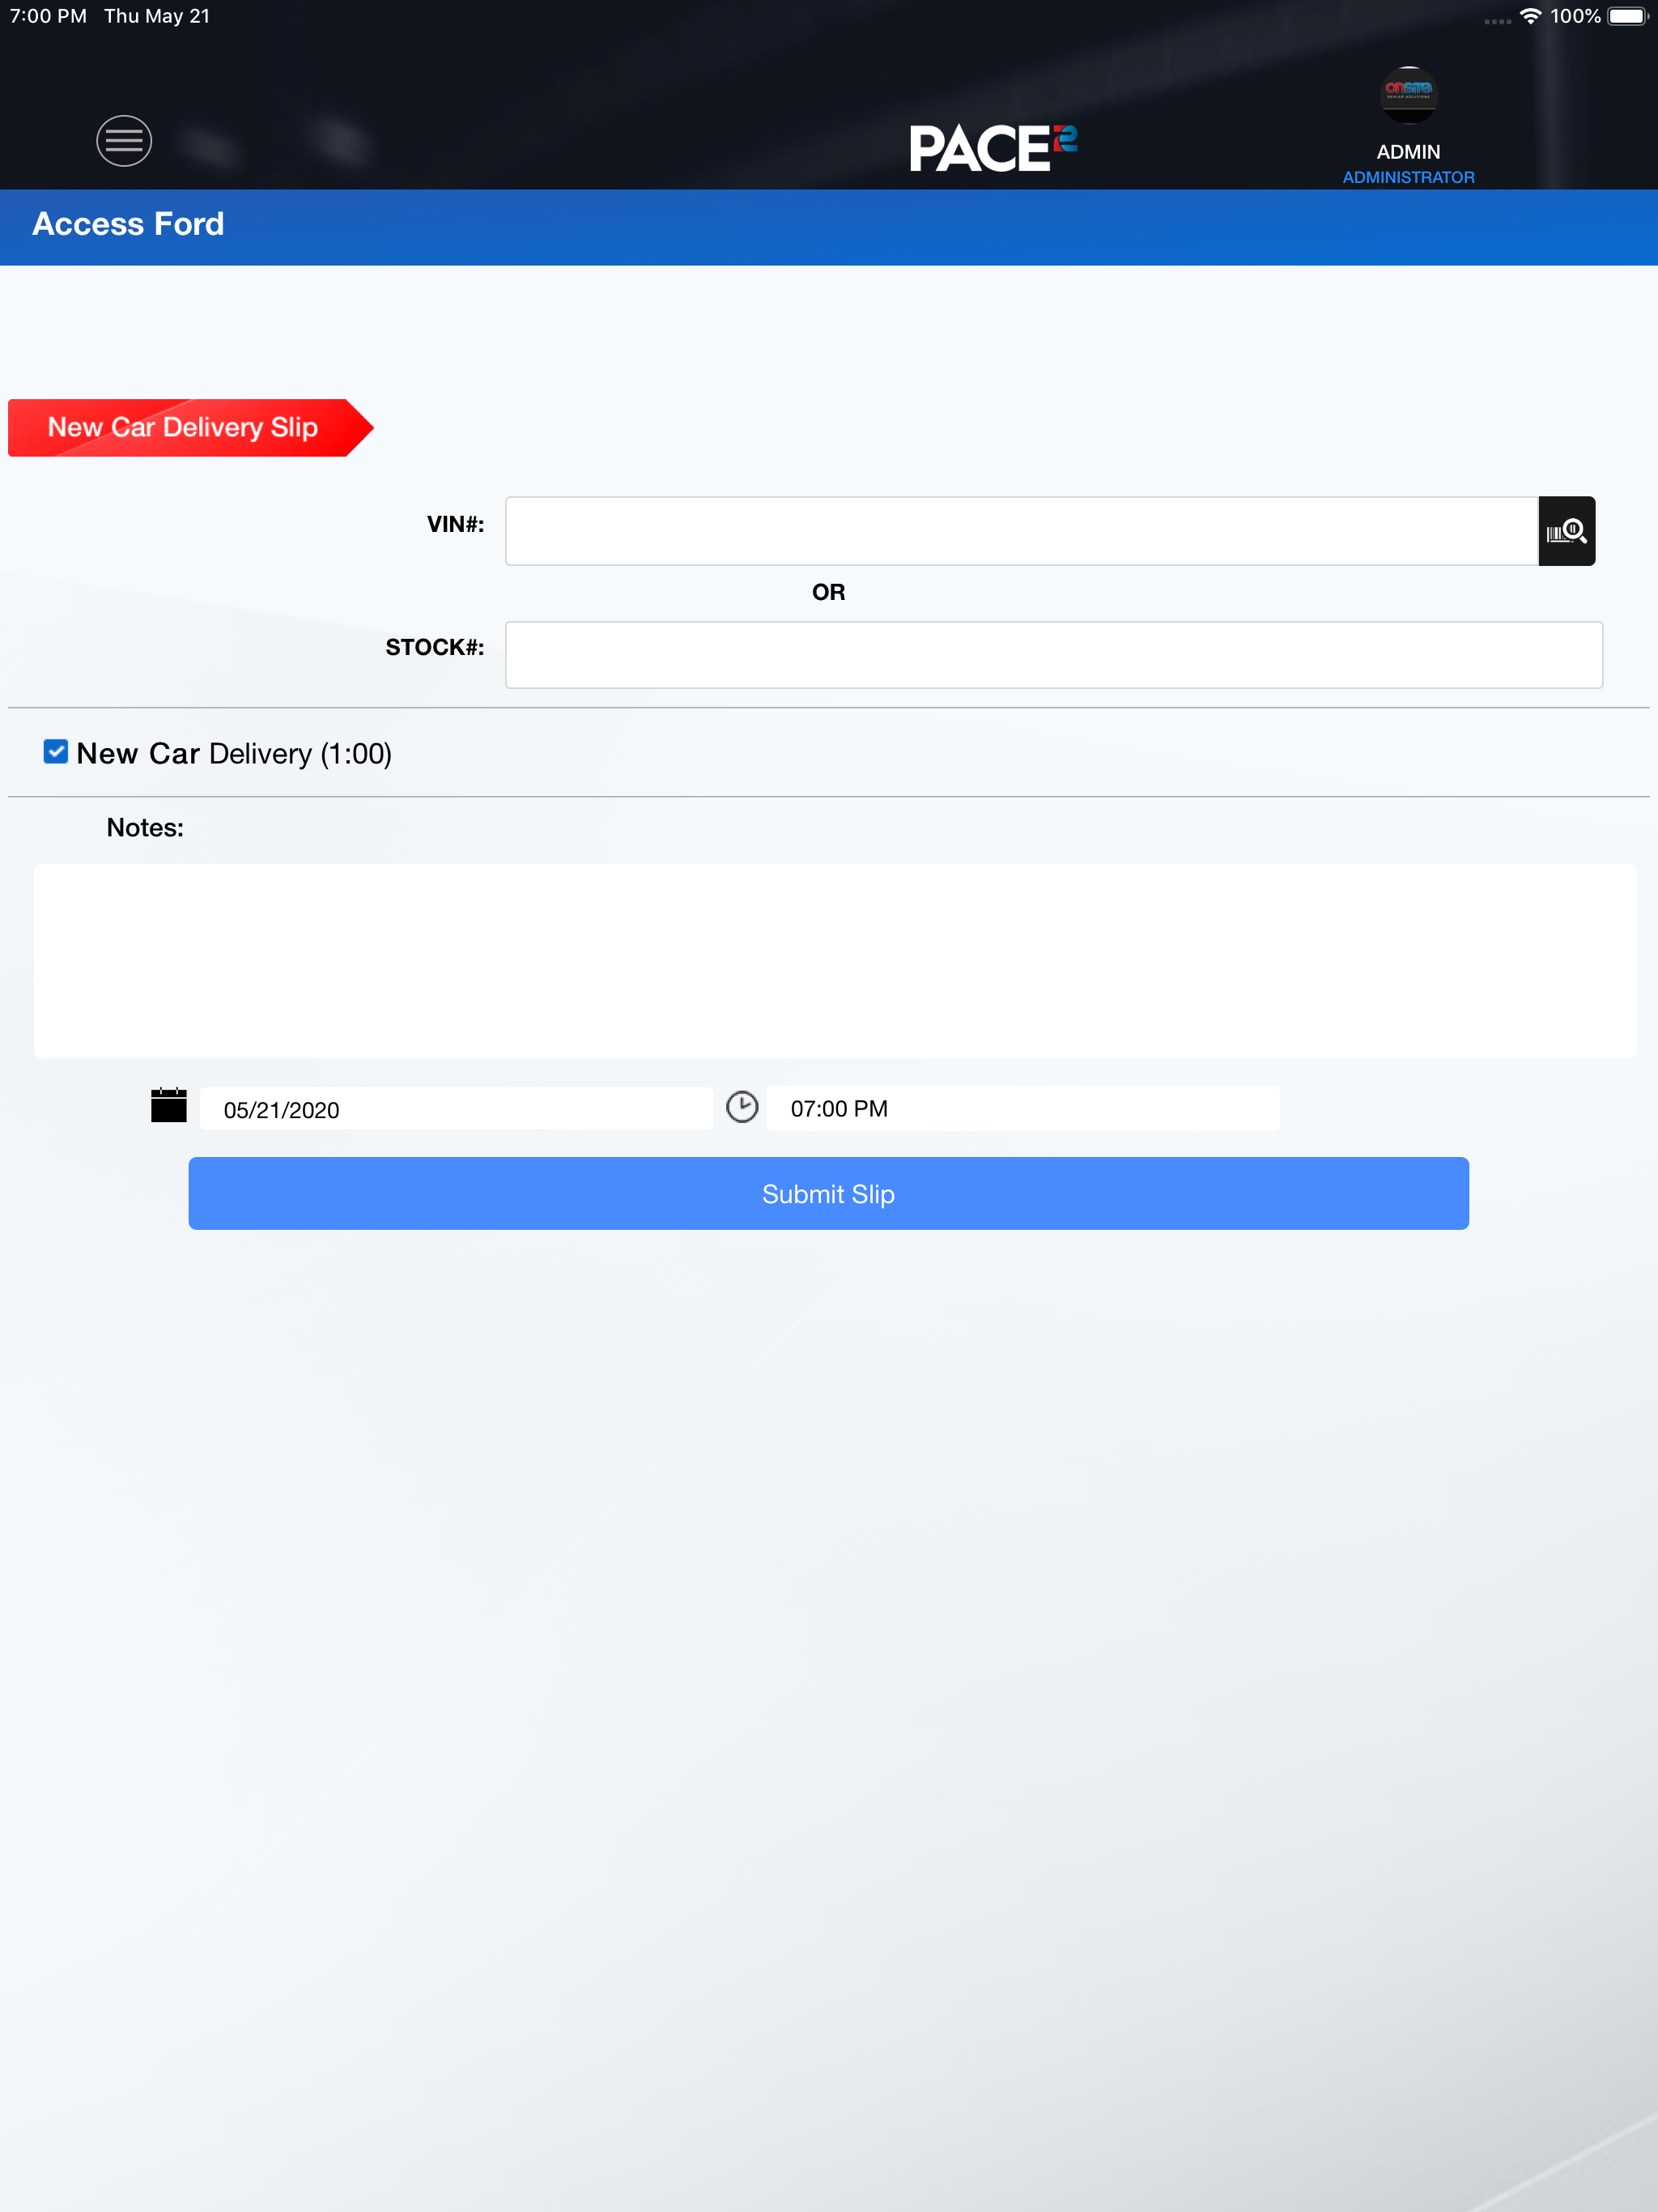1658x2212 pixels.
Task: Uncheck New Car Delivery checkbox
Action: 56,752
